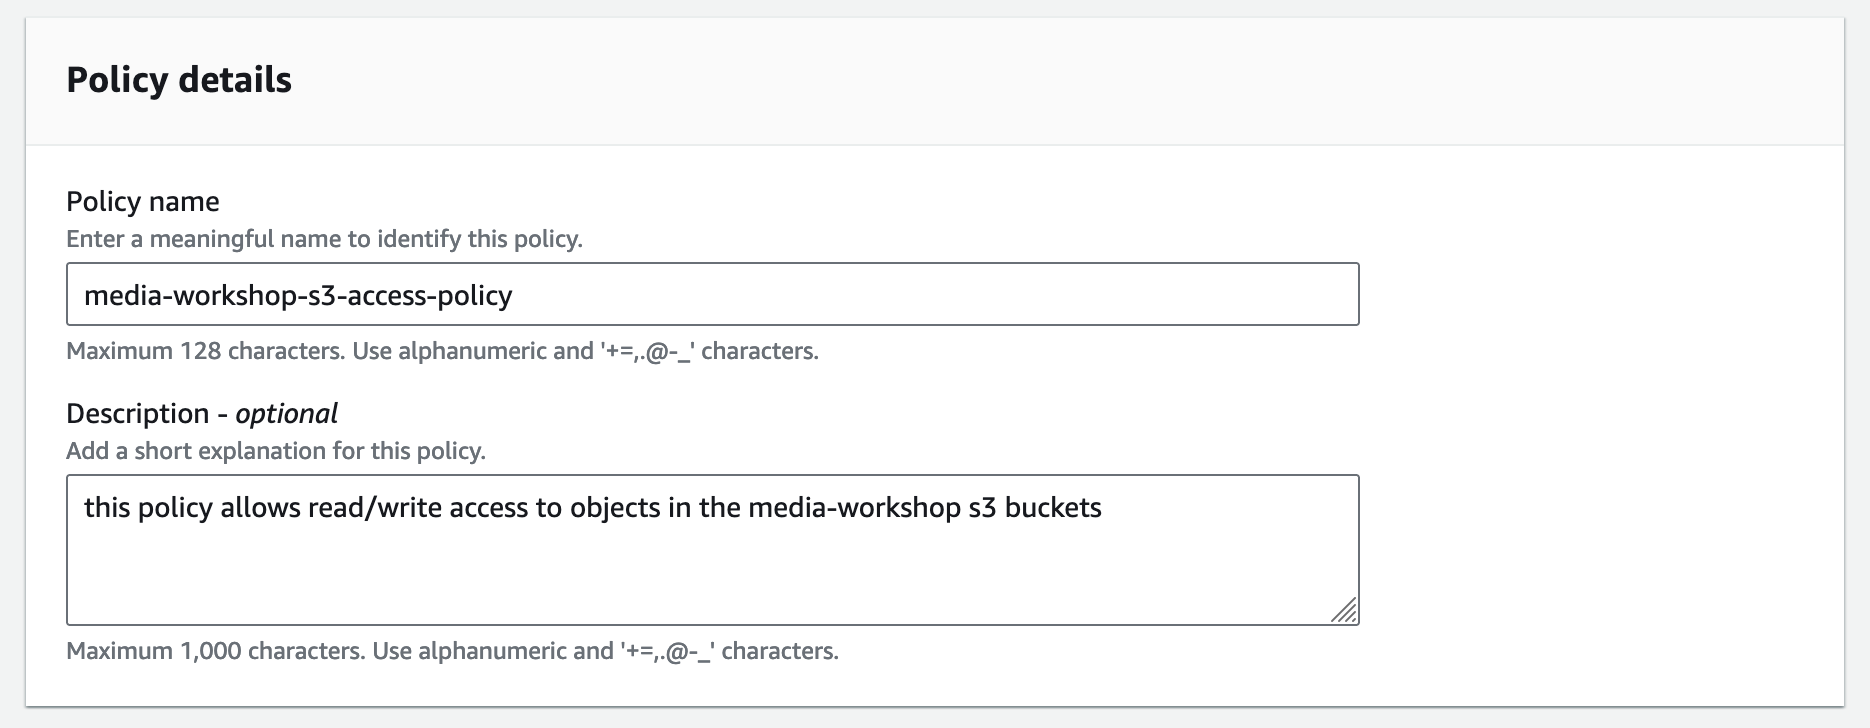This screenshot has height=728, width=1870.
Task: Click the "Policy name" field label
Action: pos(143,202)
